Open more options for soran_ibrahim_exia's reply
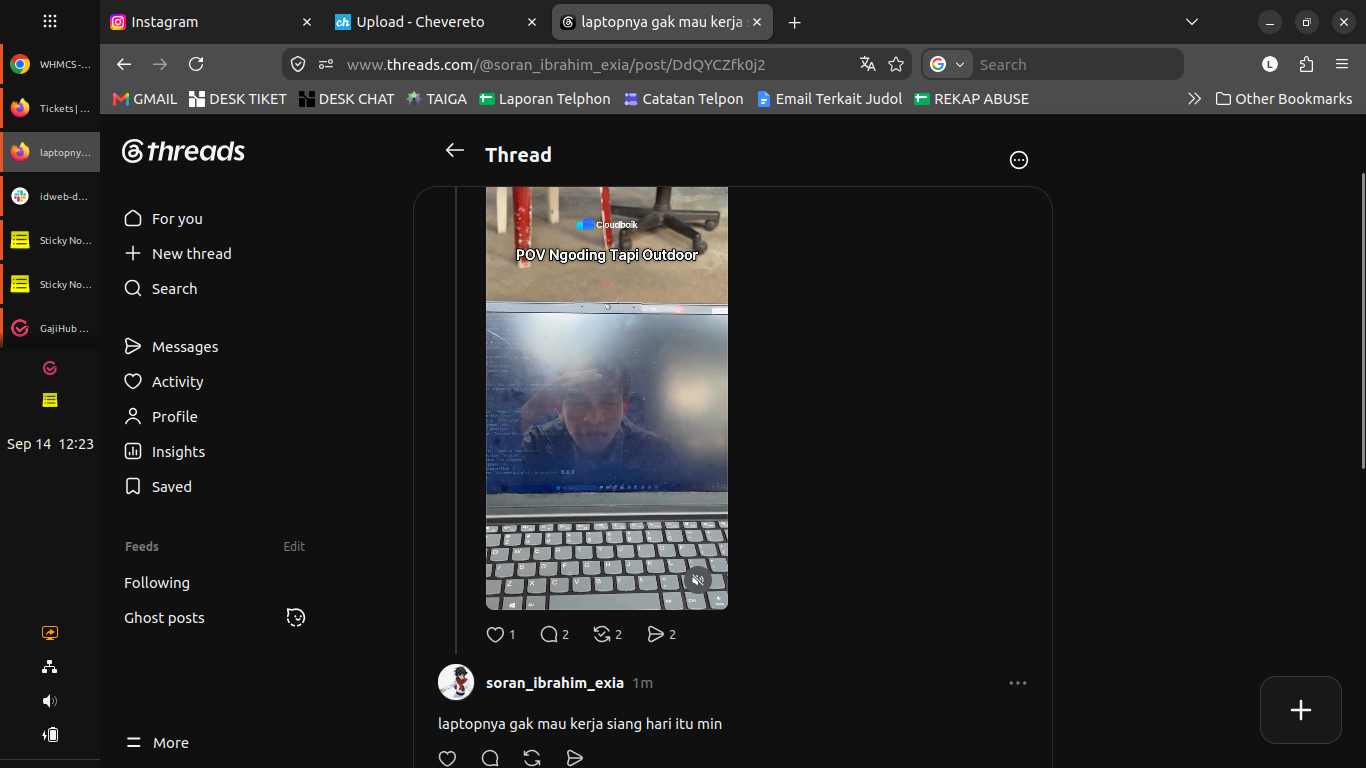The image size is (1366, 768). click(x=1018, y=683)
